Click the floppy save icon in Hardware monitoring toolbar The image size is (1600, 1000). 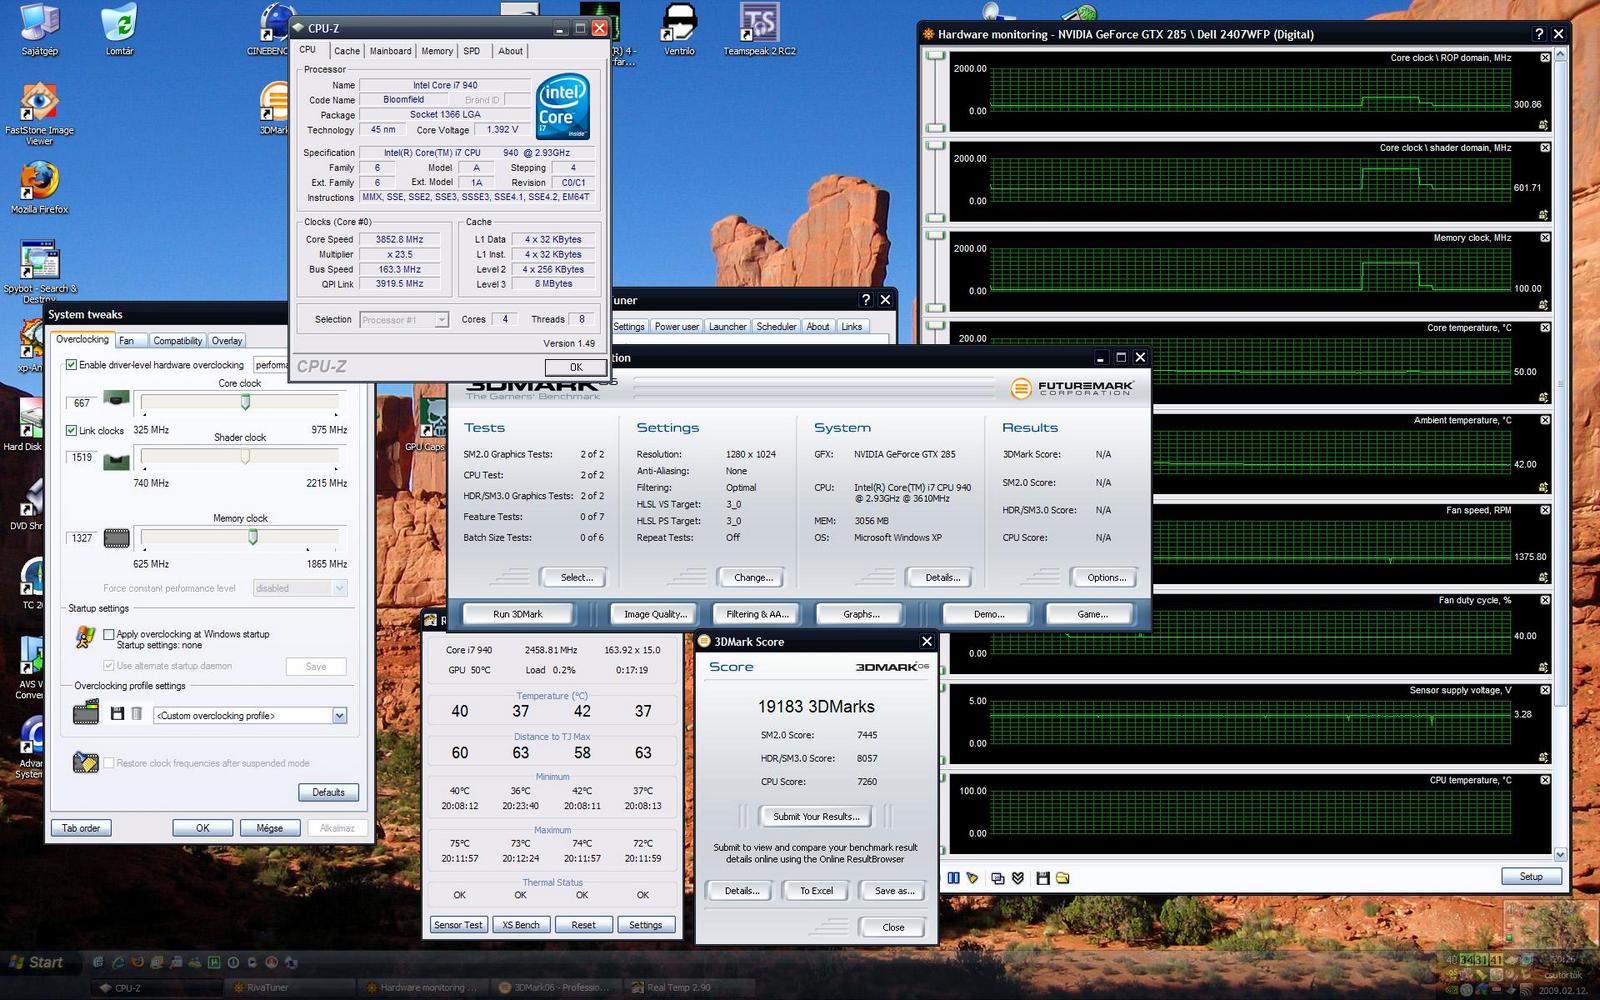1043,878
